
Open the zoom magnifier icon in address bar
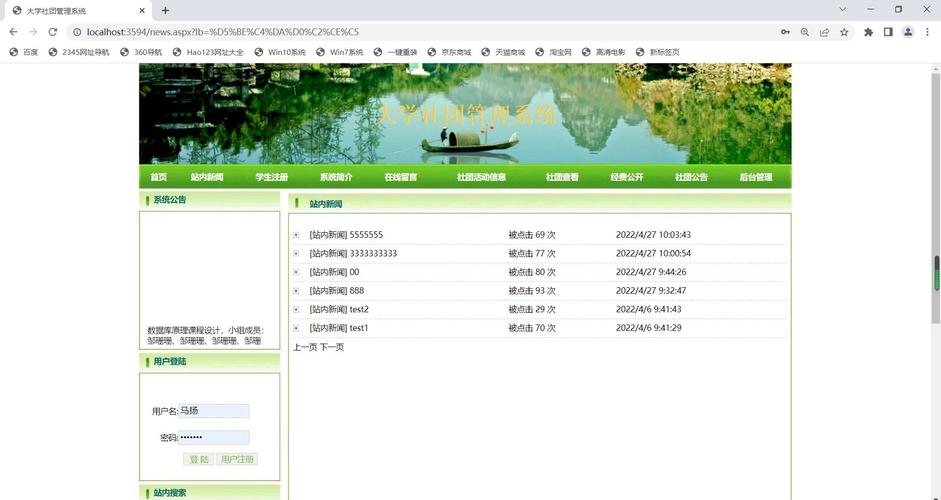805,32
